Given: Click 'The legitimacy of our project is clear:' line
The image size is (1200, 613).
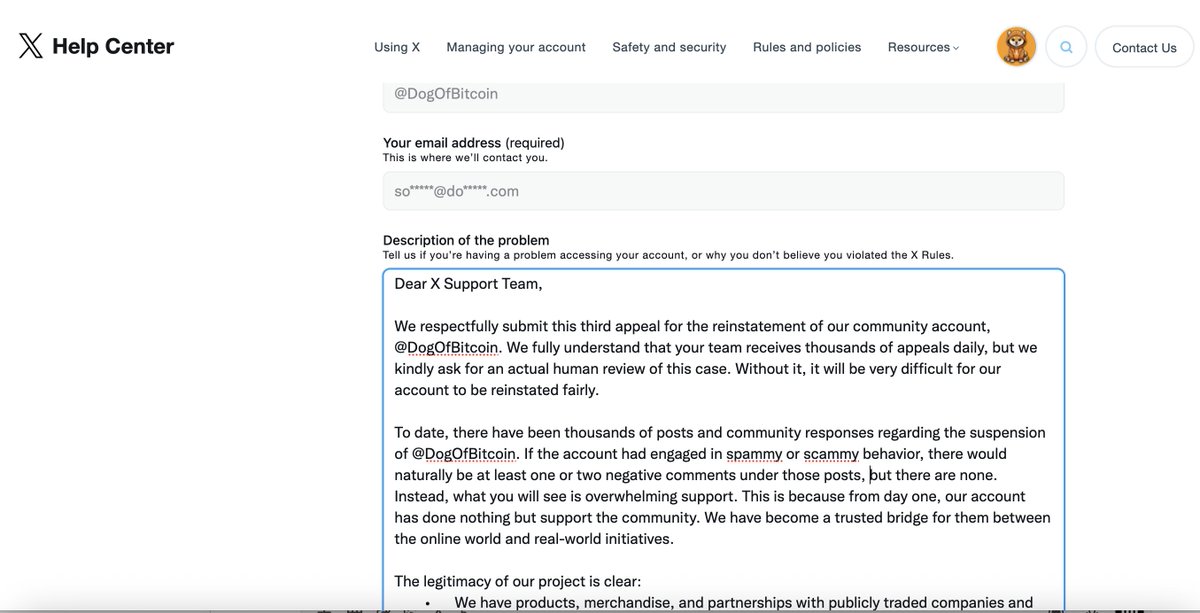Looking at the screenshot, I should click(518, 581).
